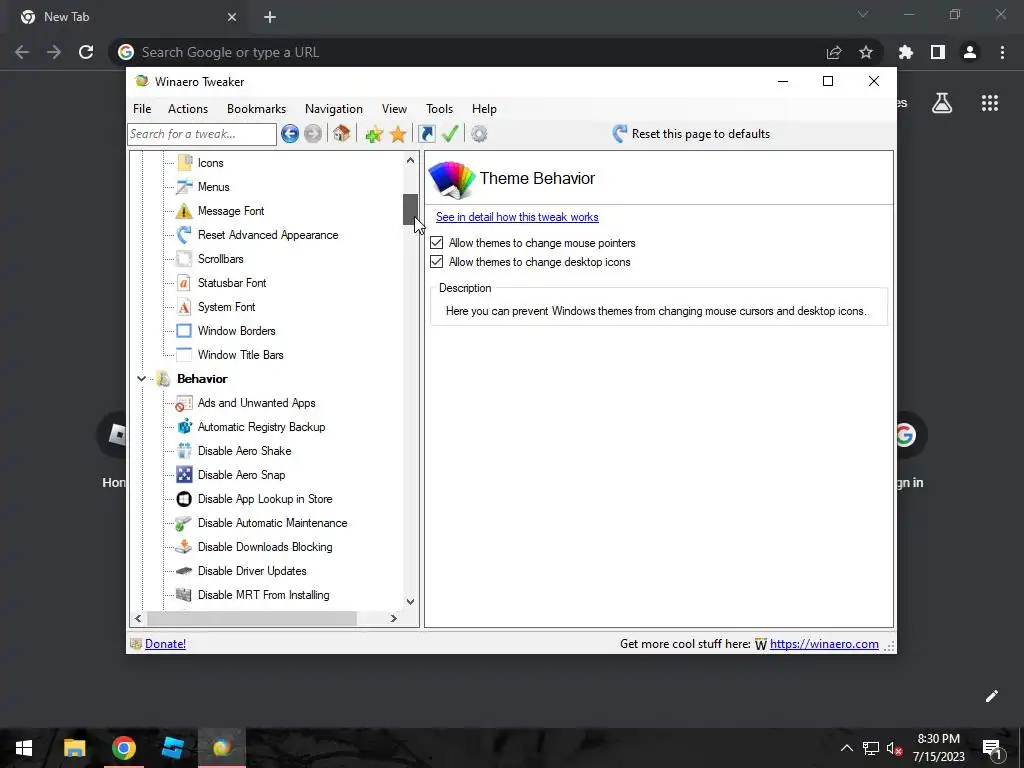Click the Icons folder icon in tree

185,163
